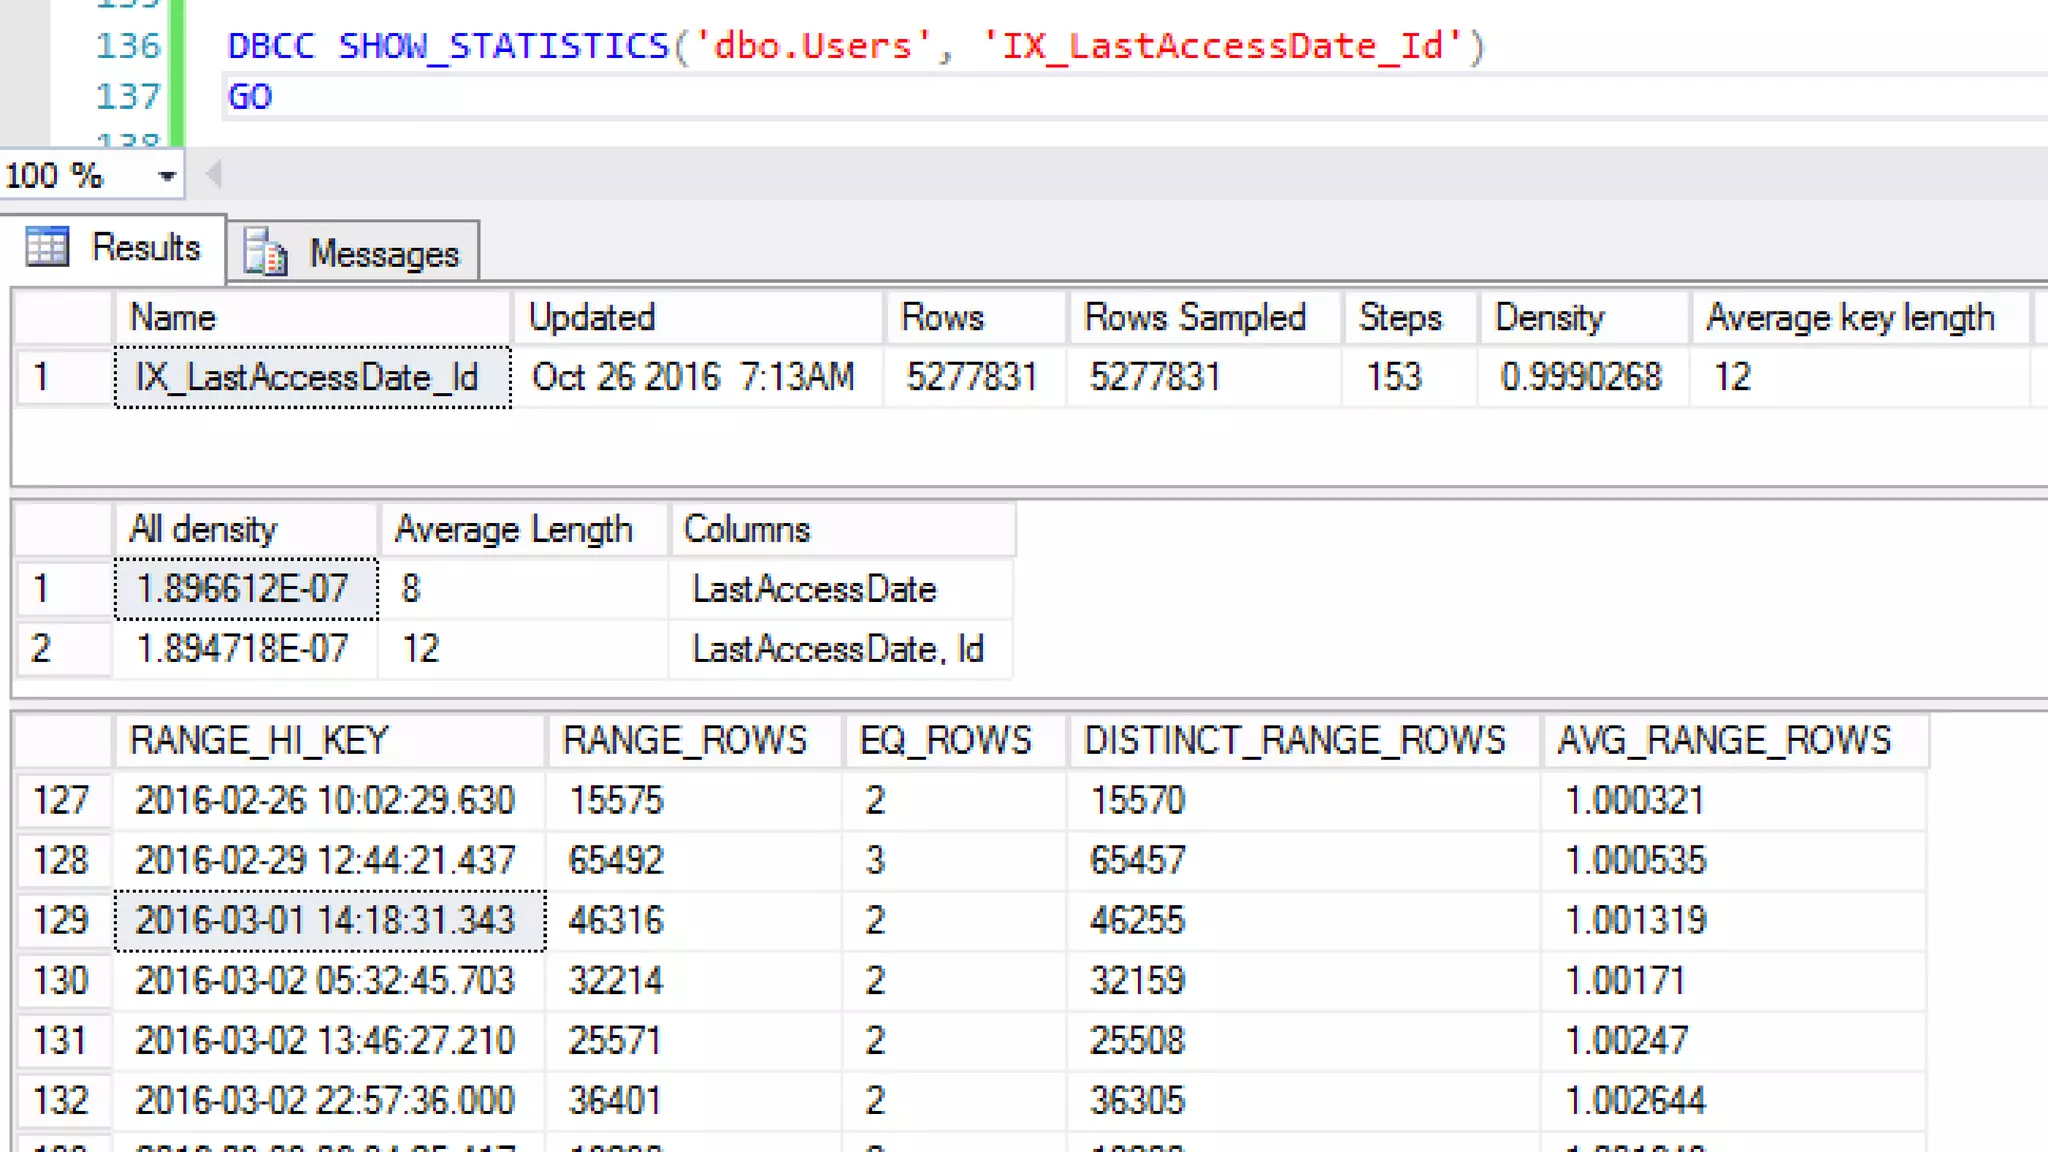Open the 100 % zoom dropdown

coord(166,176)
